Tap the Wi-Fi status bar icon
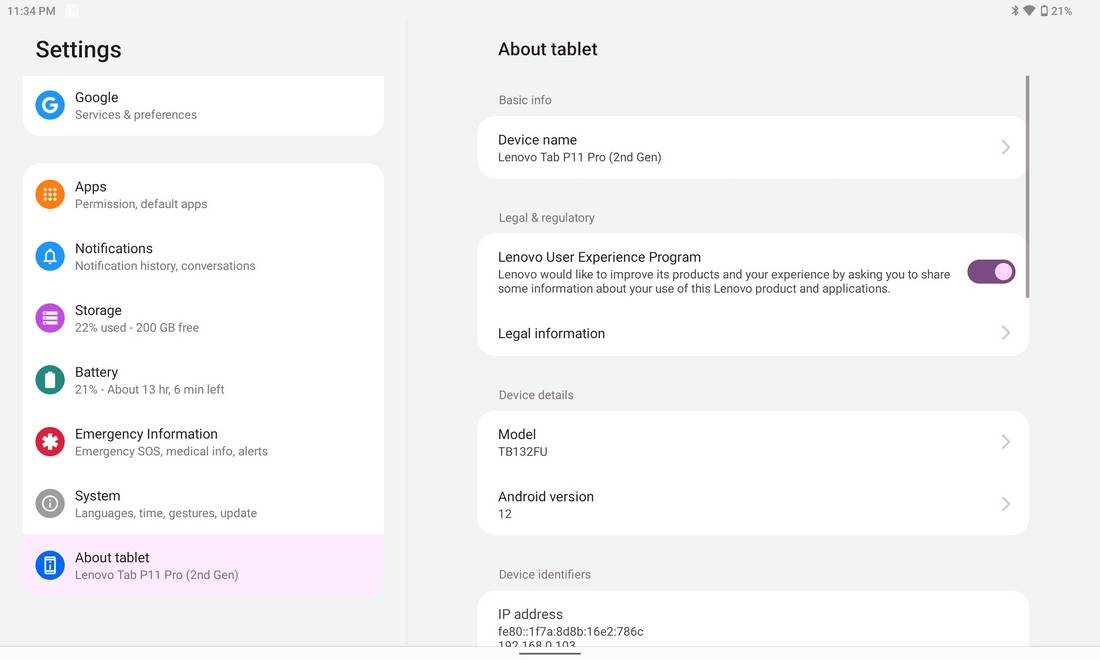Viewport: 1100px width, 660px height. (1029, 11)
